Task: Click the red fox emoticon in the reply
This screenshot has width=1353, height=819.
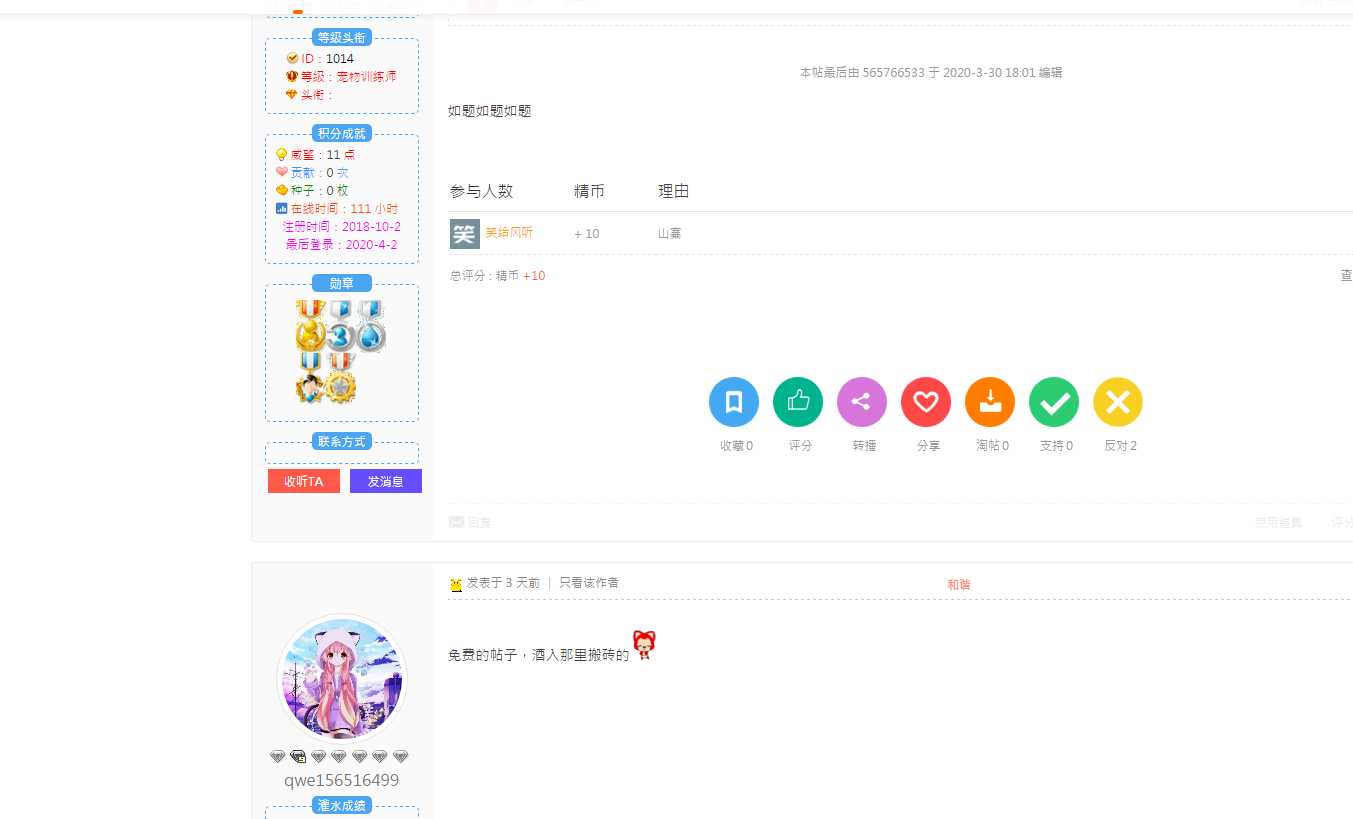Action: [644, 645]
